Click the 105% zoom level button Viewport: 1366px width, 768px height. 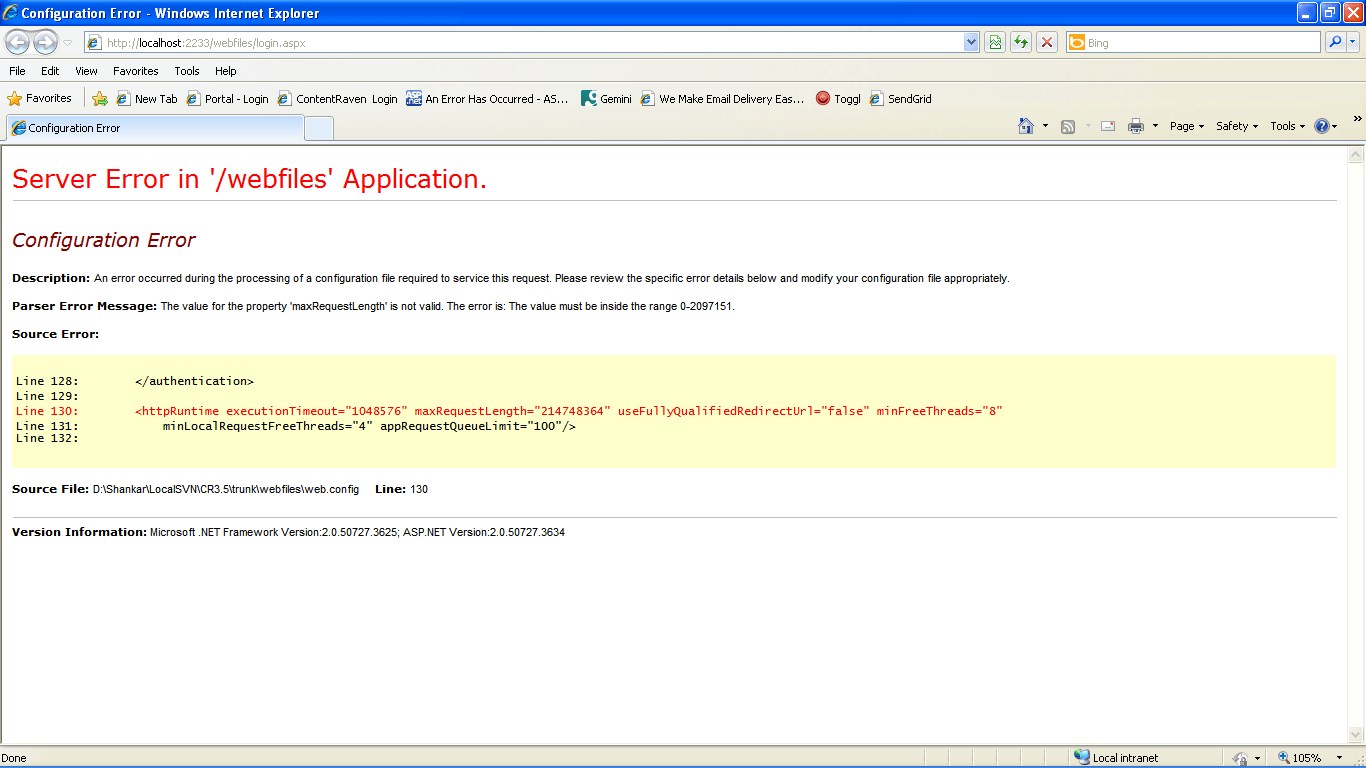pyautogui.click(x=1300, y=758)
